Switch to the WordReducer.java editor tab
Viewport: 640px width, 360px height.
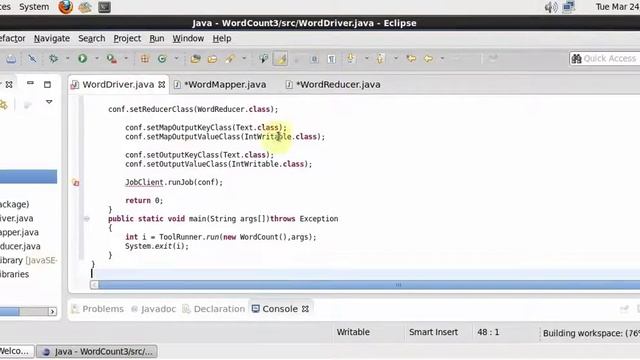coord(333,84)
